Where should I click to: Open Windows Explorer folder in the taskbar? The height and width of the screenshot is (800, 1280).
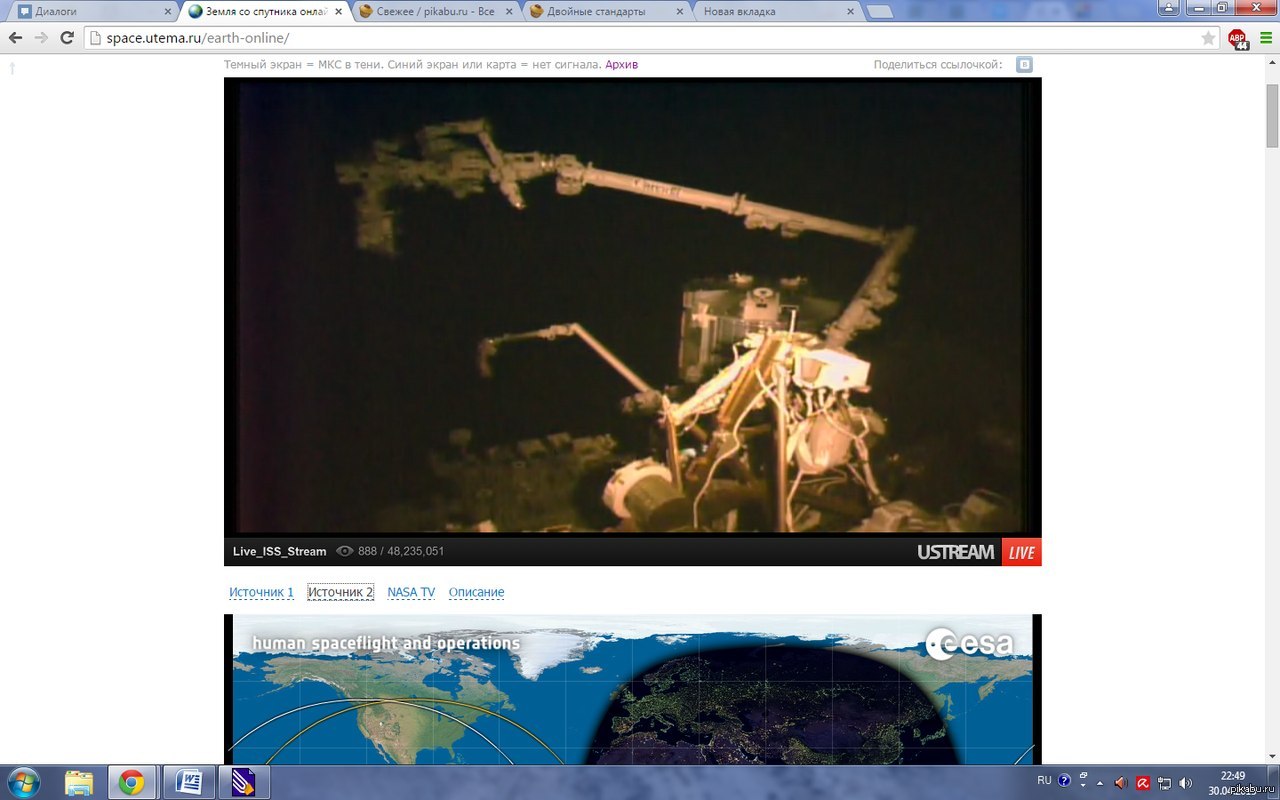(x=79, y=782)
